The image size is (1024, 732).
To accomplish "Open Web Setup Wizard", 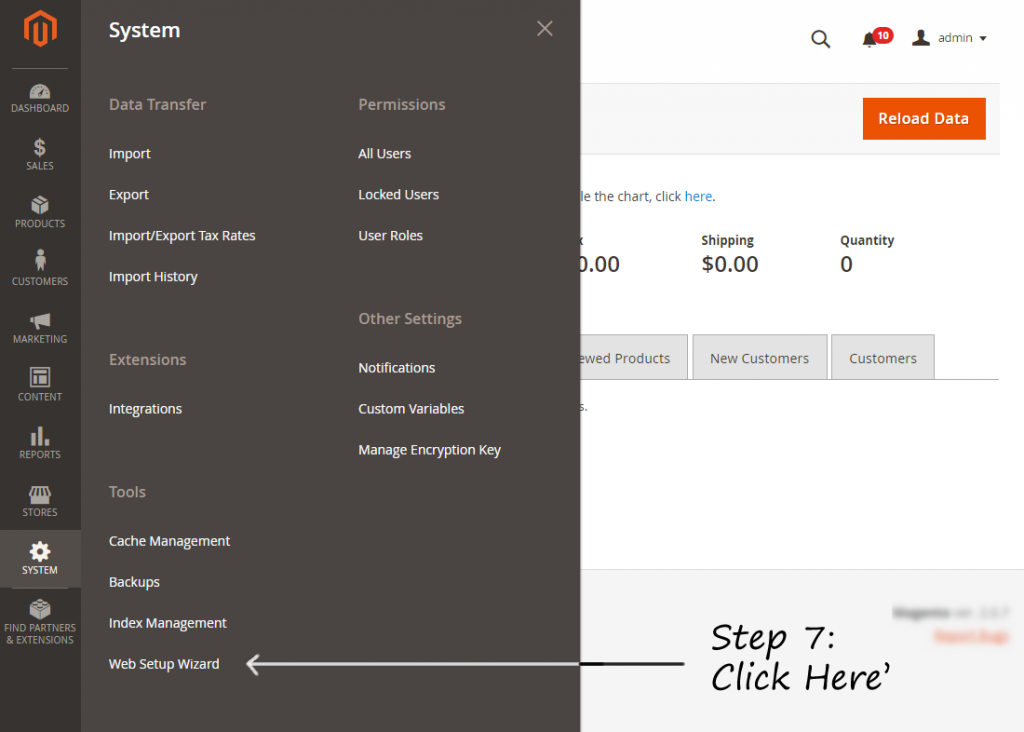I will 164,664.
